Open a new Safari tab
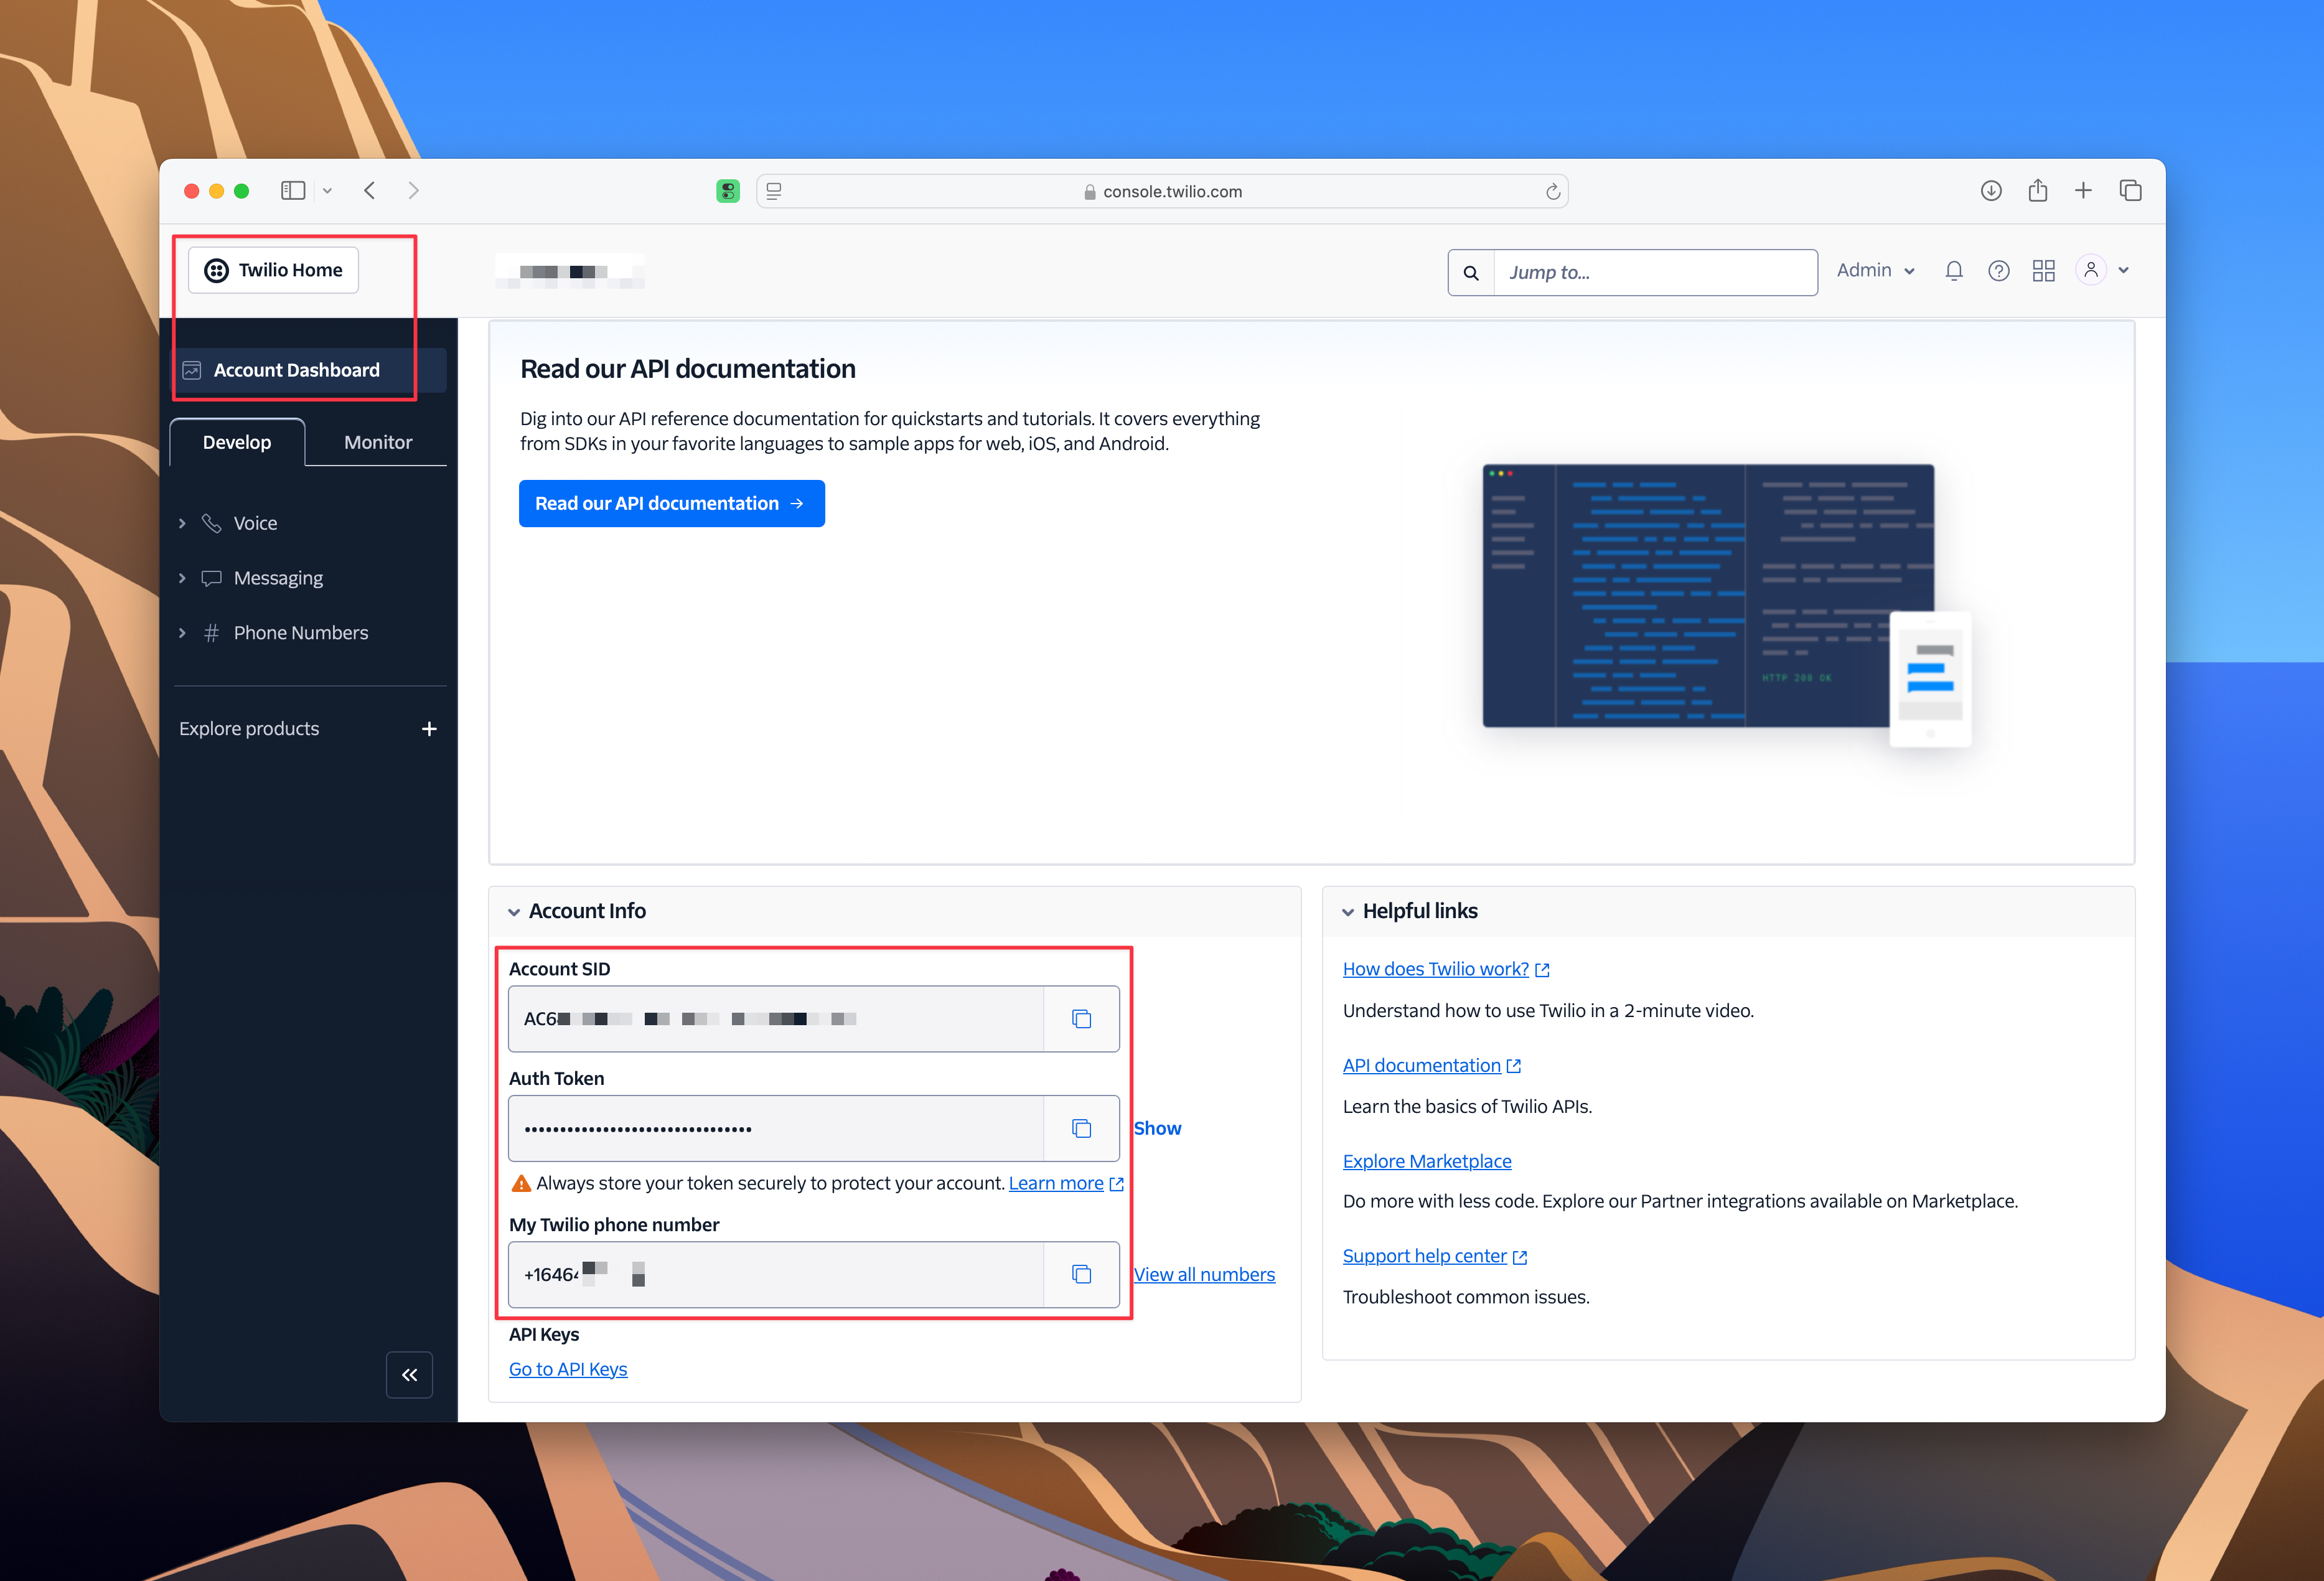 pos(2084,190)
